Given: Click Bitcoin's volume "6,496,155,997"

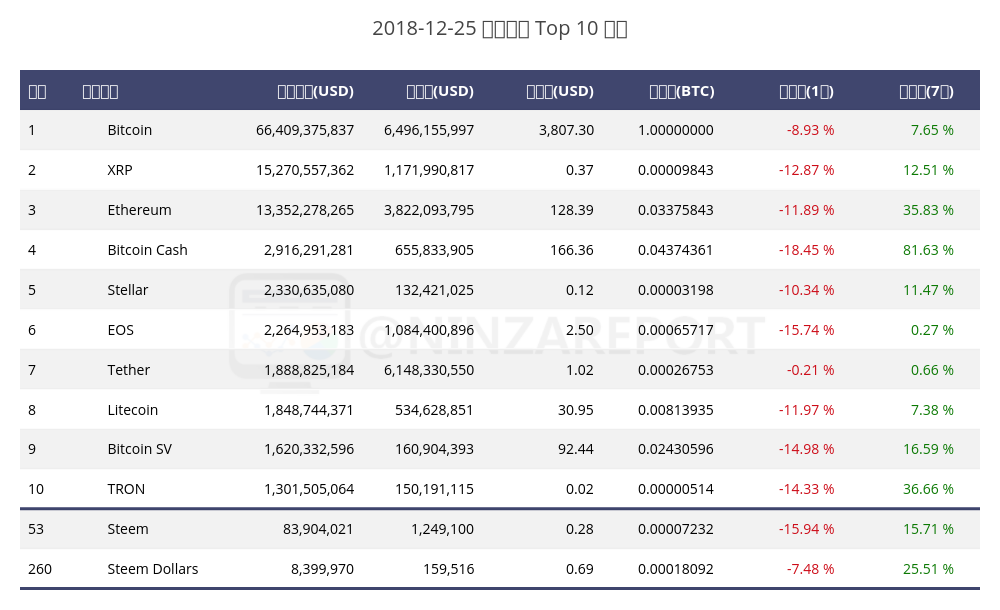Looking at the screenshot, I should tap(429, 130).
